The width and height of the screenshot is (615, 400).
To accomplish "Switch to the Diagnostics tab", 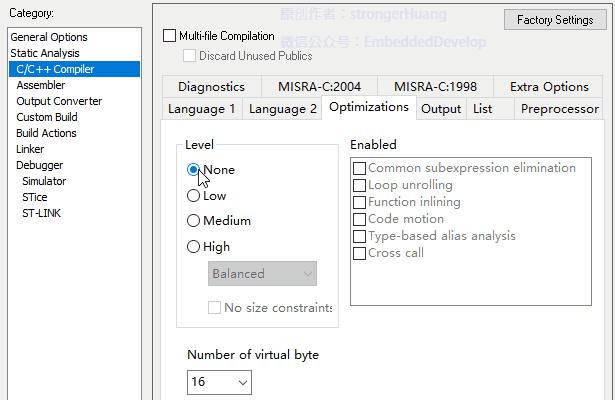I will pos(211,87).
